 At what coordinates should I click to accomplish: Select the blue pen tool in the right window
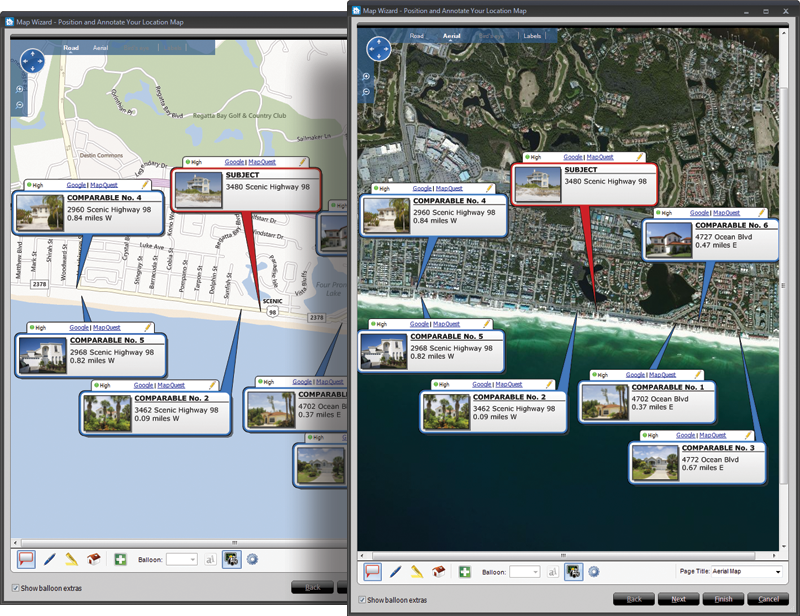click(x=395, y=572)
